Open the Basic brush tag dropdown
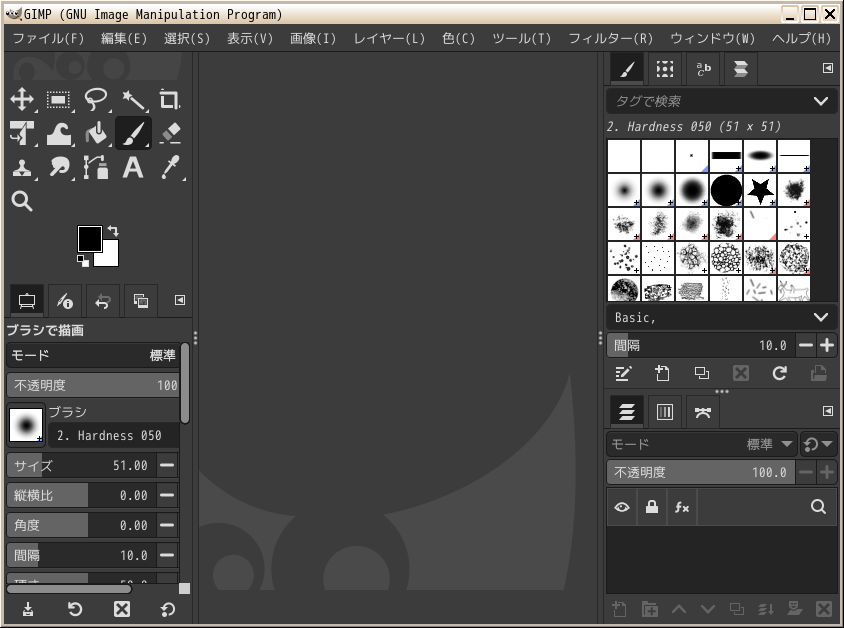This screenshot has height=628, width=844. [821, 317]
